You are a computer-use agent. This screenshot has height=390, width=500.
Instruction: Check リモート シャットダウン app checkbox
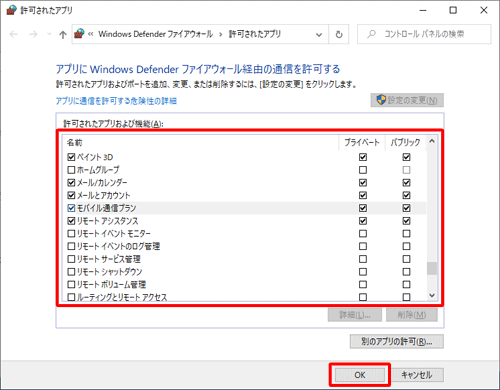pyautogui.click(x=71, y=272)
